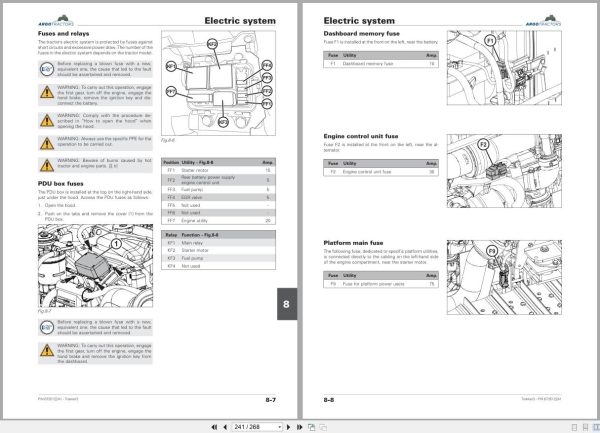Image resolution: width=600 pixels, height=433 pixels.
Task: Click the 'Dashboard memory fuse' heading
Action: click(x=362, y=34)
